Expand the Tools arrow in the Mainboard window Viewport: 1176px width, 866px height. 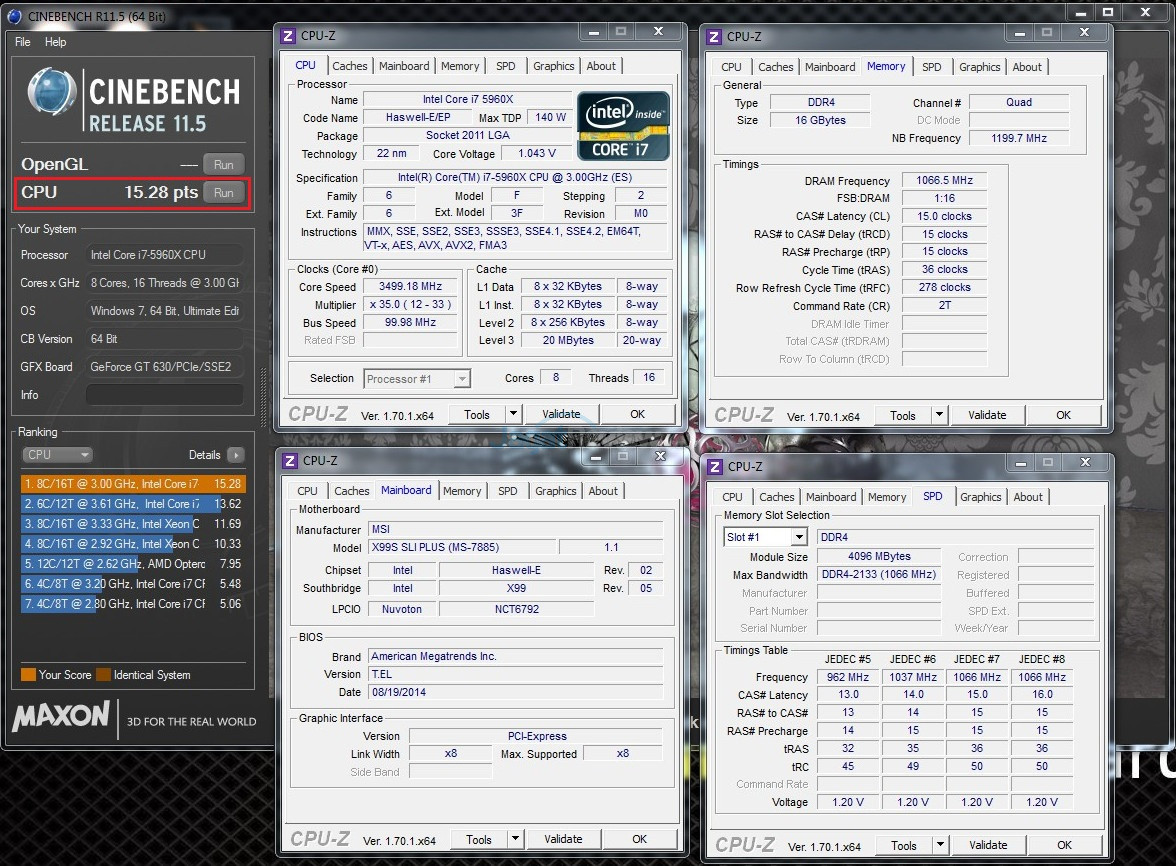(x=513, y=840)
